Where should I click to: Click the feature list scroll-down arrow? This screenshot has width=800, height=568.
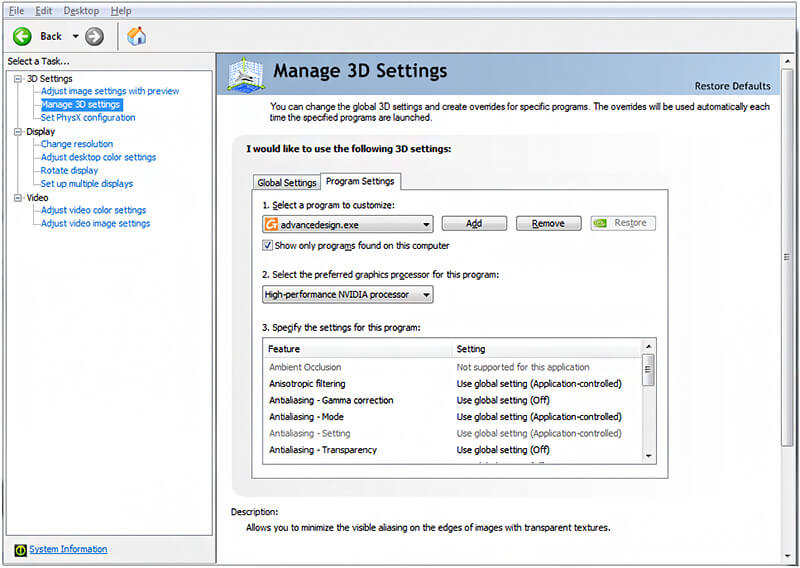[x=648, y=456]
